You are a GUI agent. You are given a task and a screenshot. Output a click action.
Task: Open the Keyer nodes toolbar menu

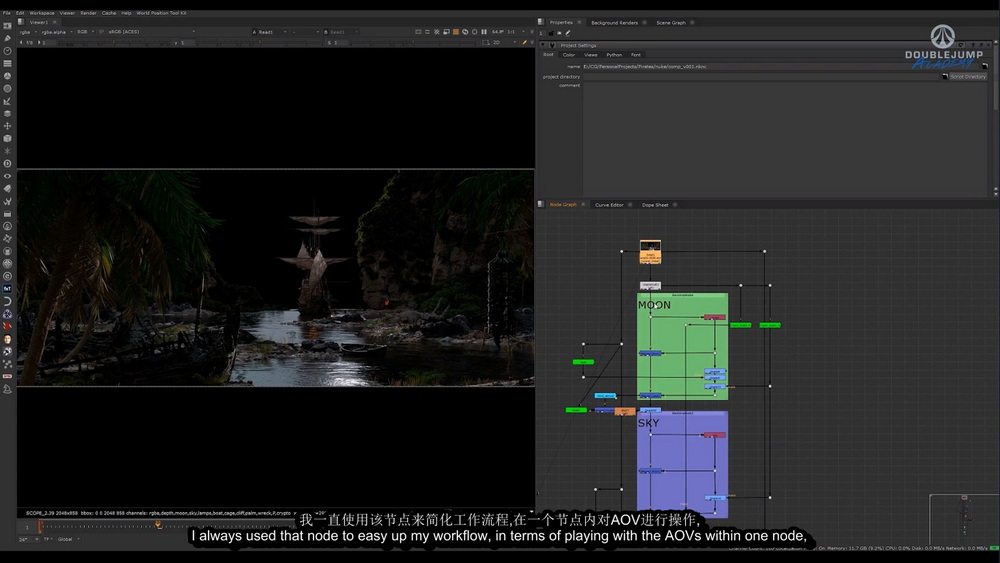[x=8, y=101]
